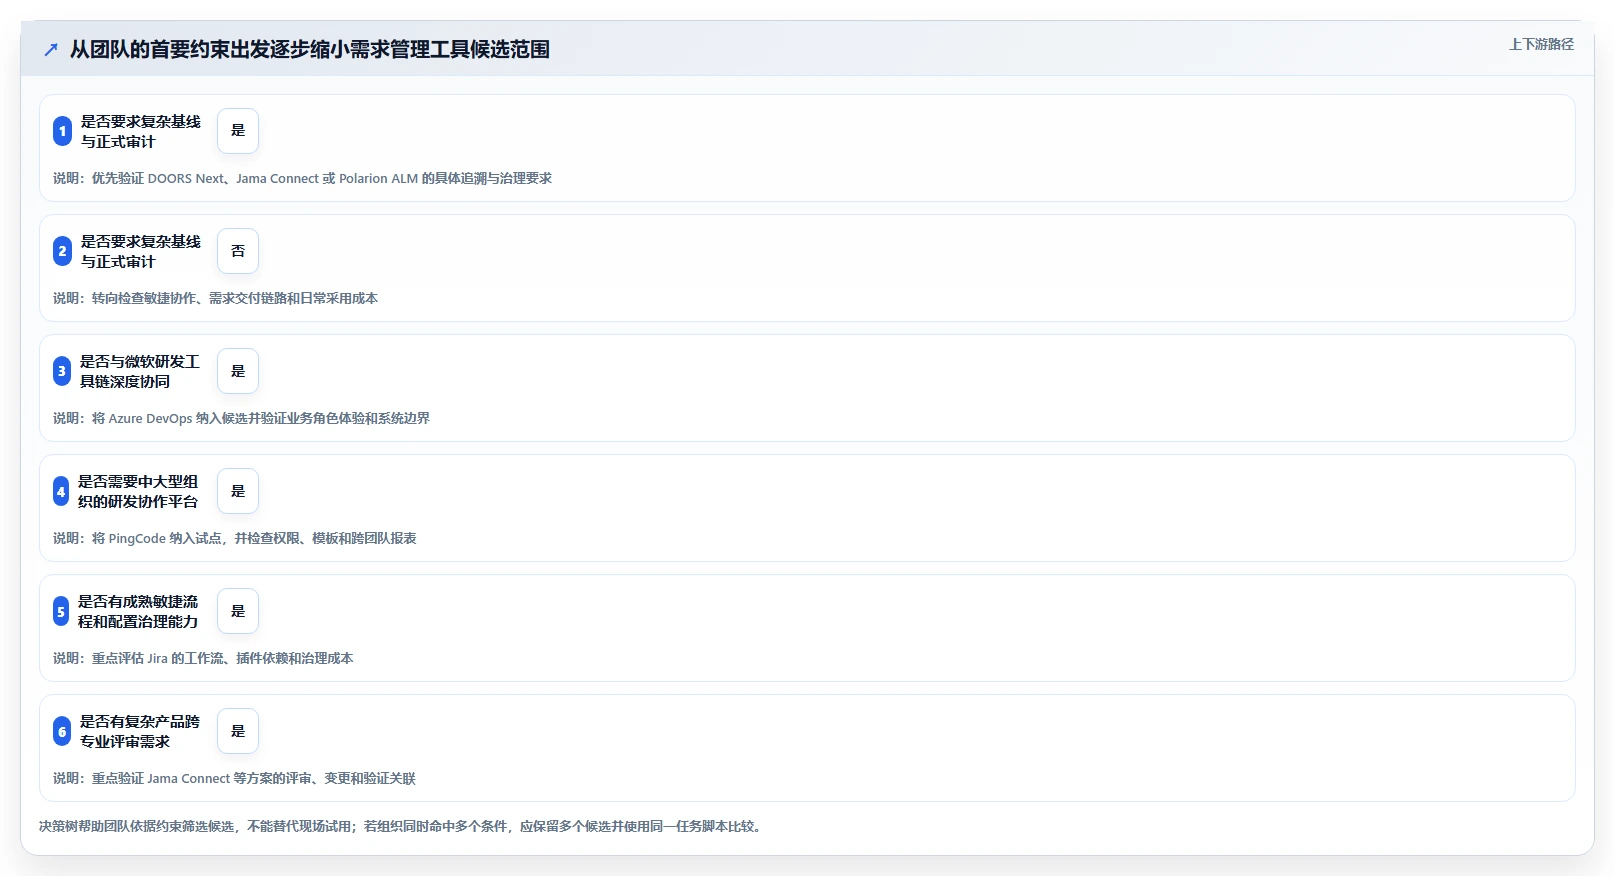Select step 6 number badge

pos(62,731)
